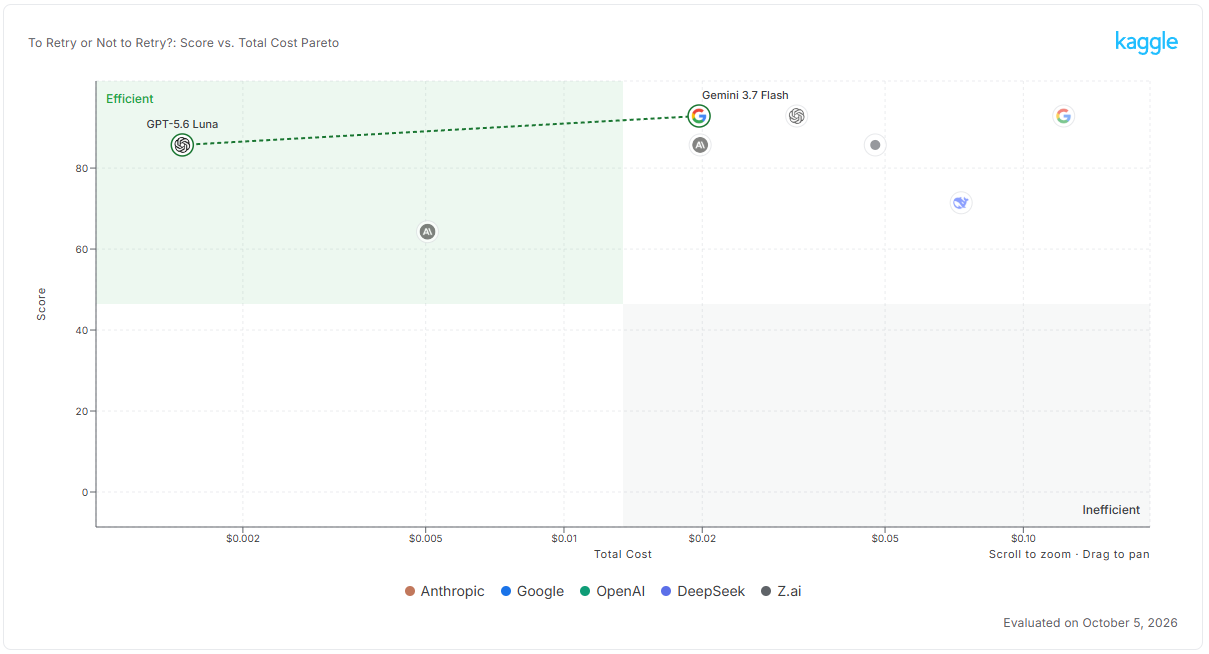1209x654 pixels.
Task: Click the $0.01 x-axis tick label
Action: 565,538
